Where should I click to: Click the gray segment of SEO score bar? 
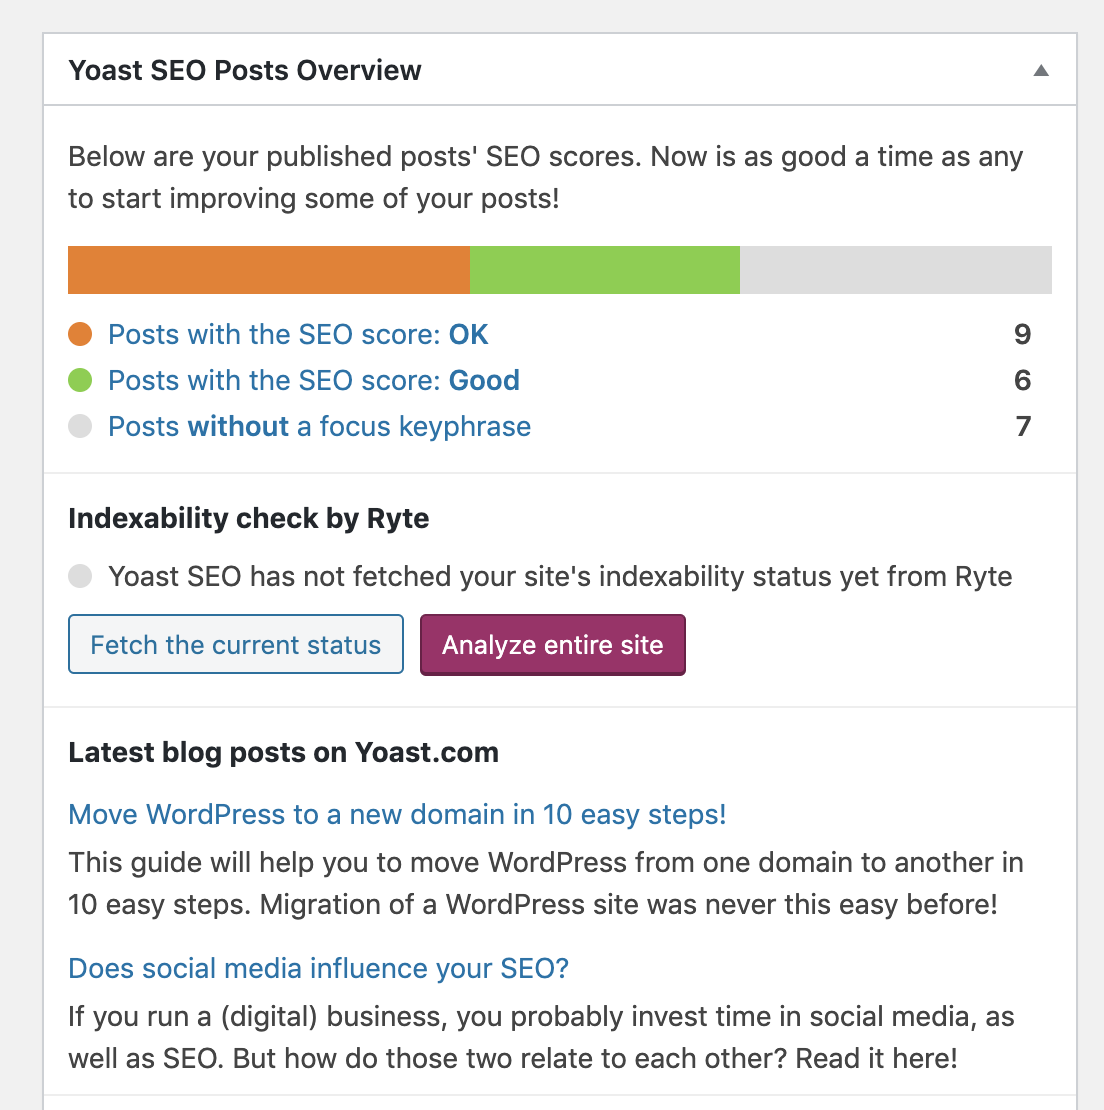click(x=896, y=270)
